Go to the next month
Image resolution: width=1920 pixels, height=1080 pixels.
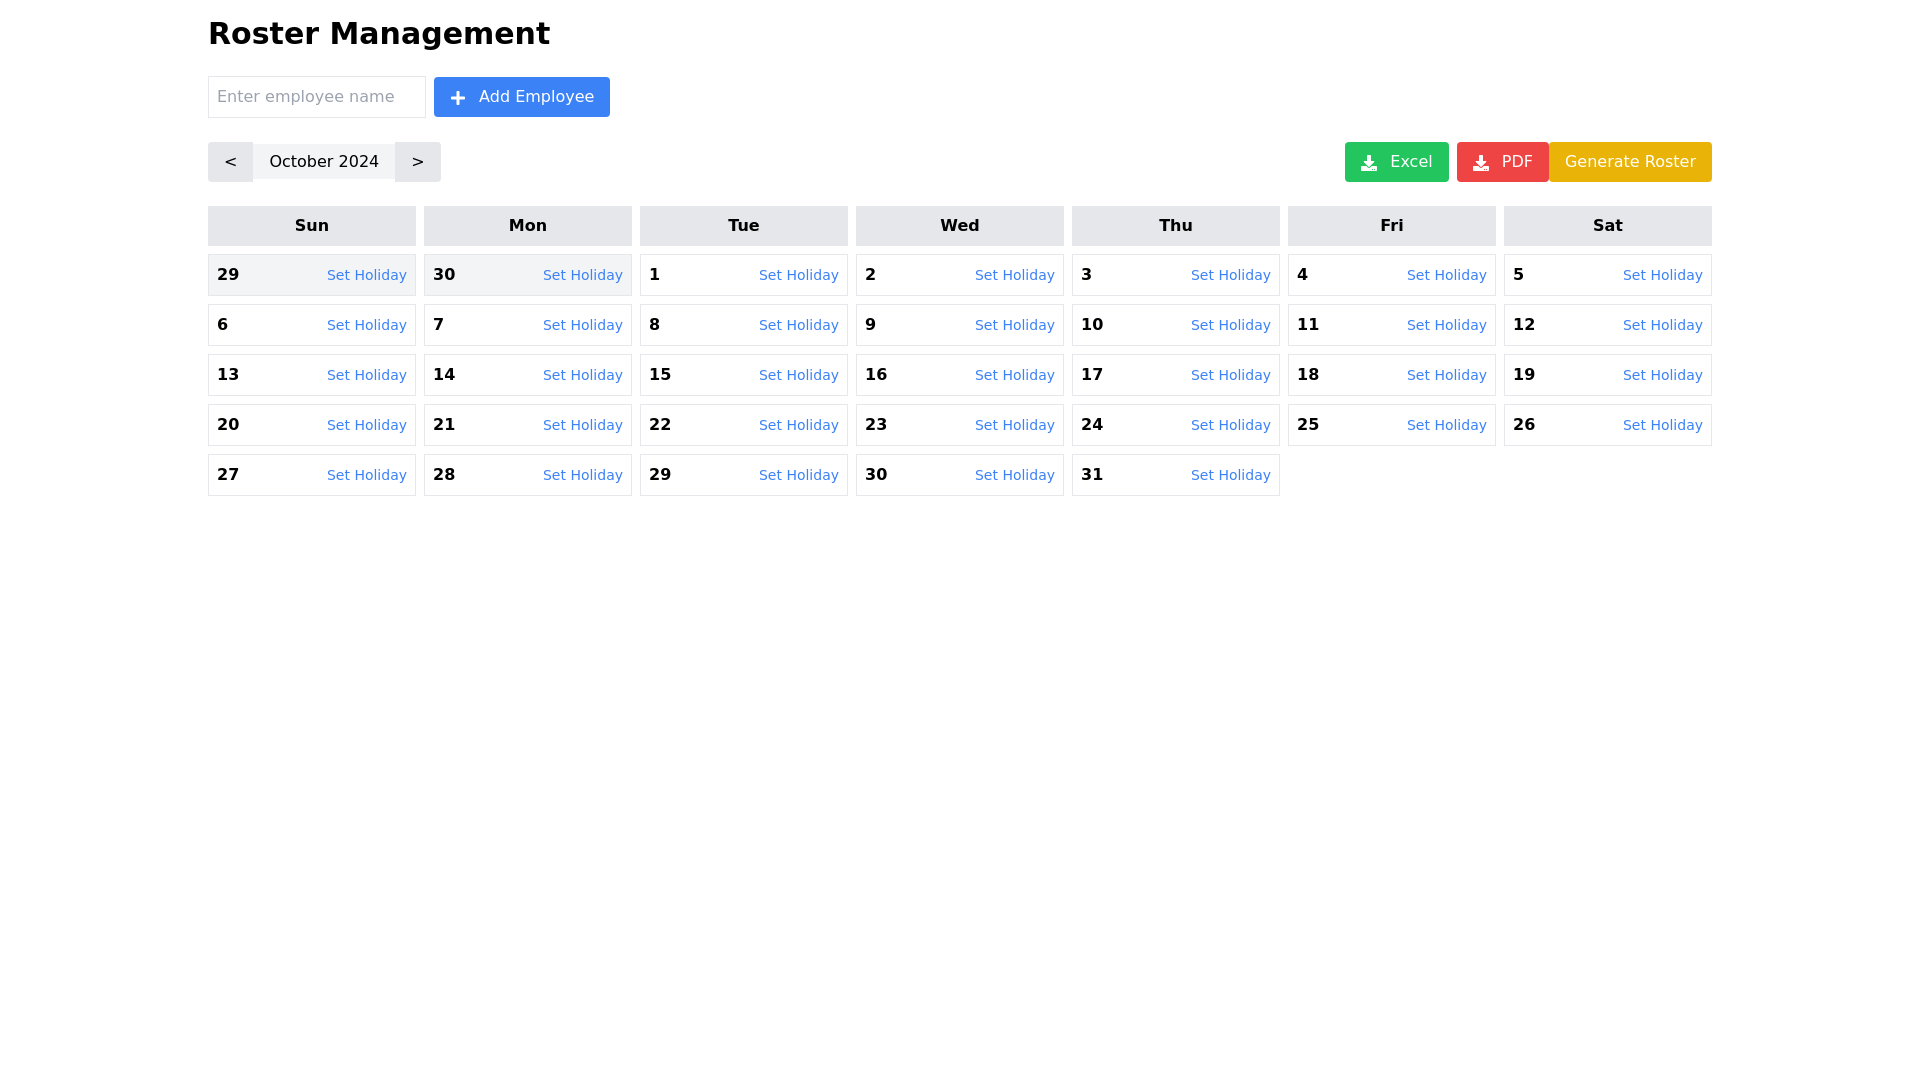417,161
